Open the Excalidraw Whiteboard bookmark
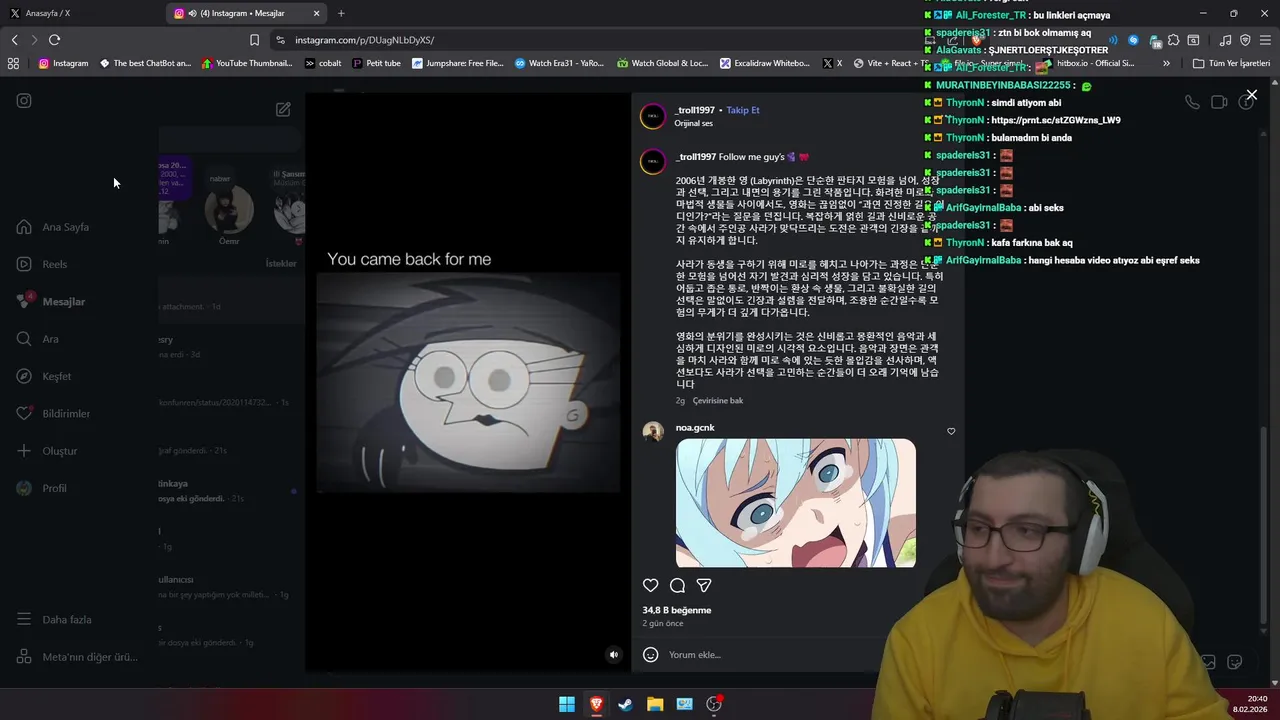Viewport: 1280px width, 720px height. (x=765, y=63)
